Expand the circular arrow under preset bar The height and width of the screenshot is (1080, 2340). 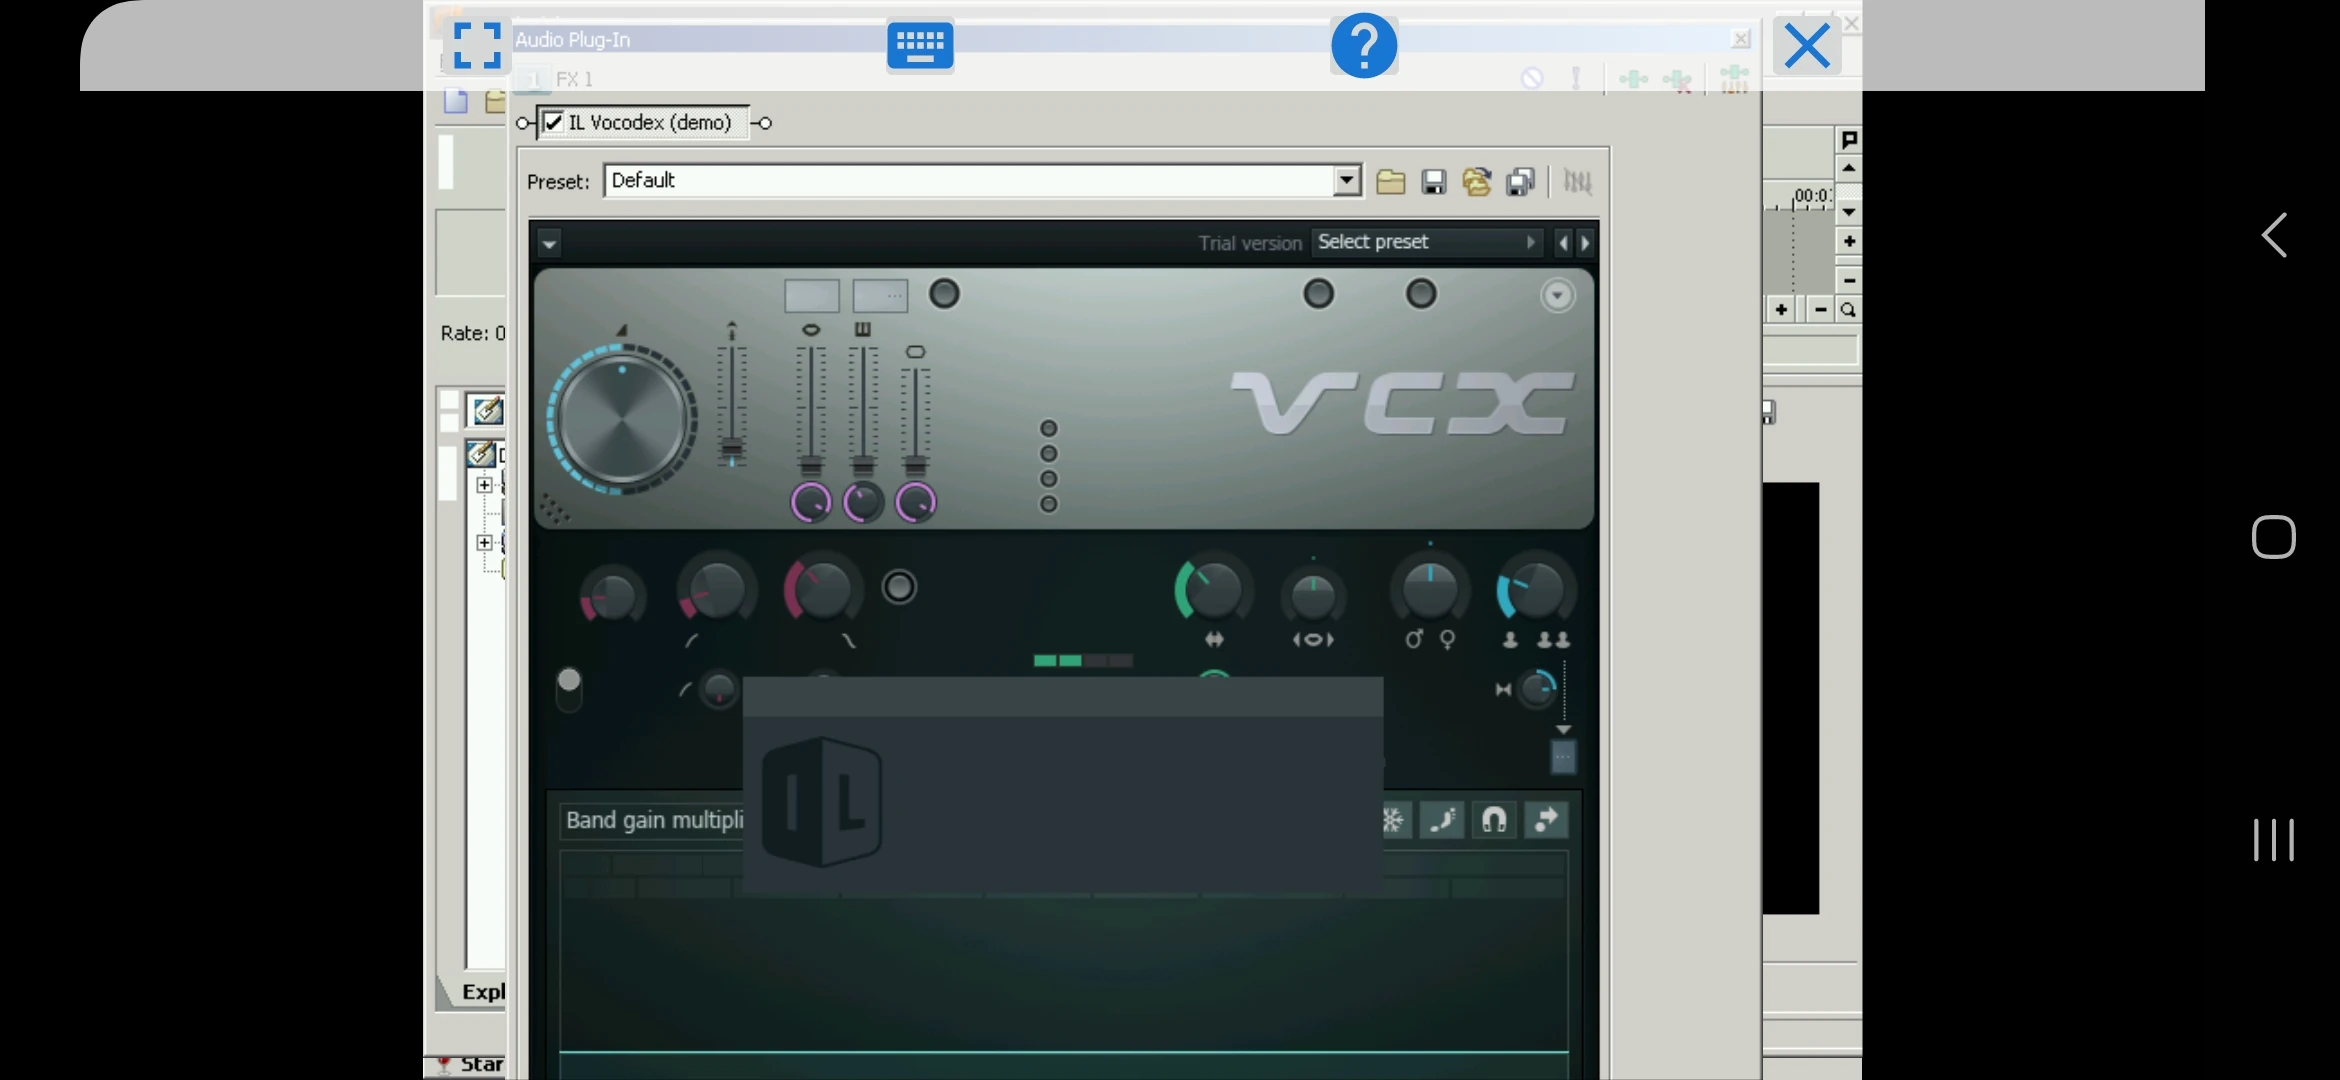1557,295
